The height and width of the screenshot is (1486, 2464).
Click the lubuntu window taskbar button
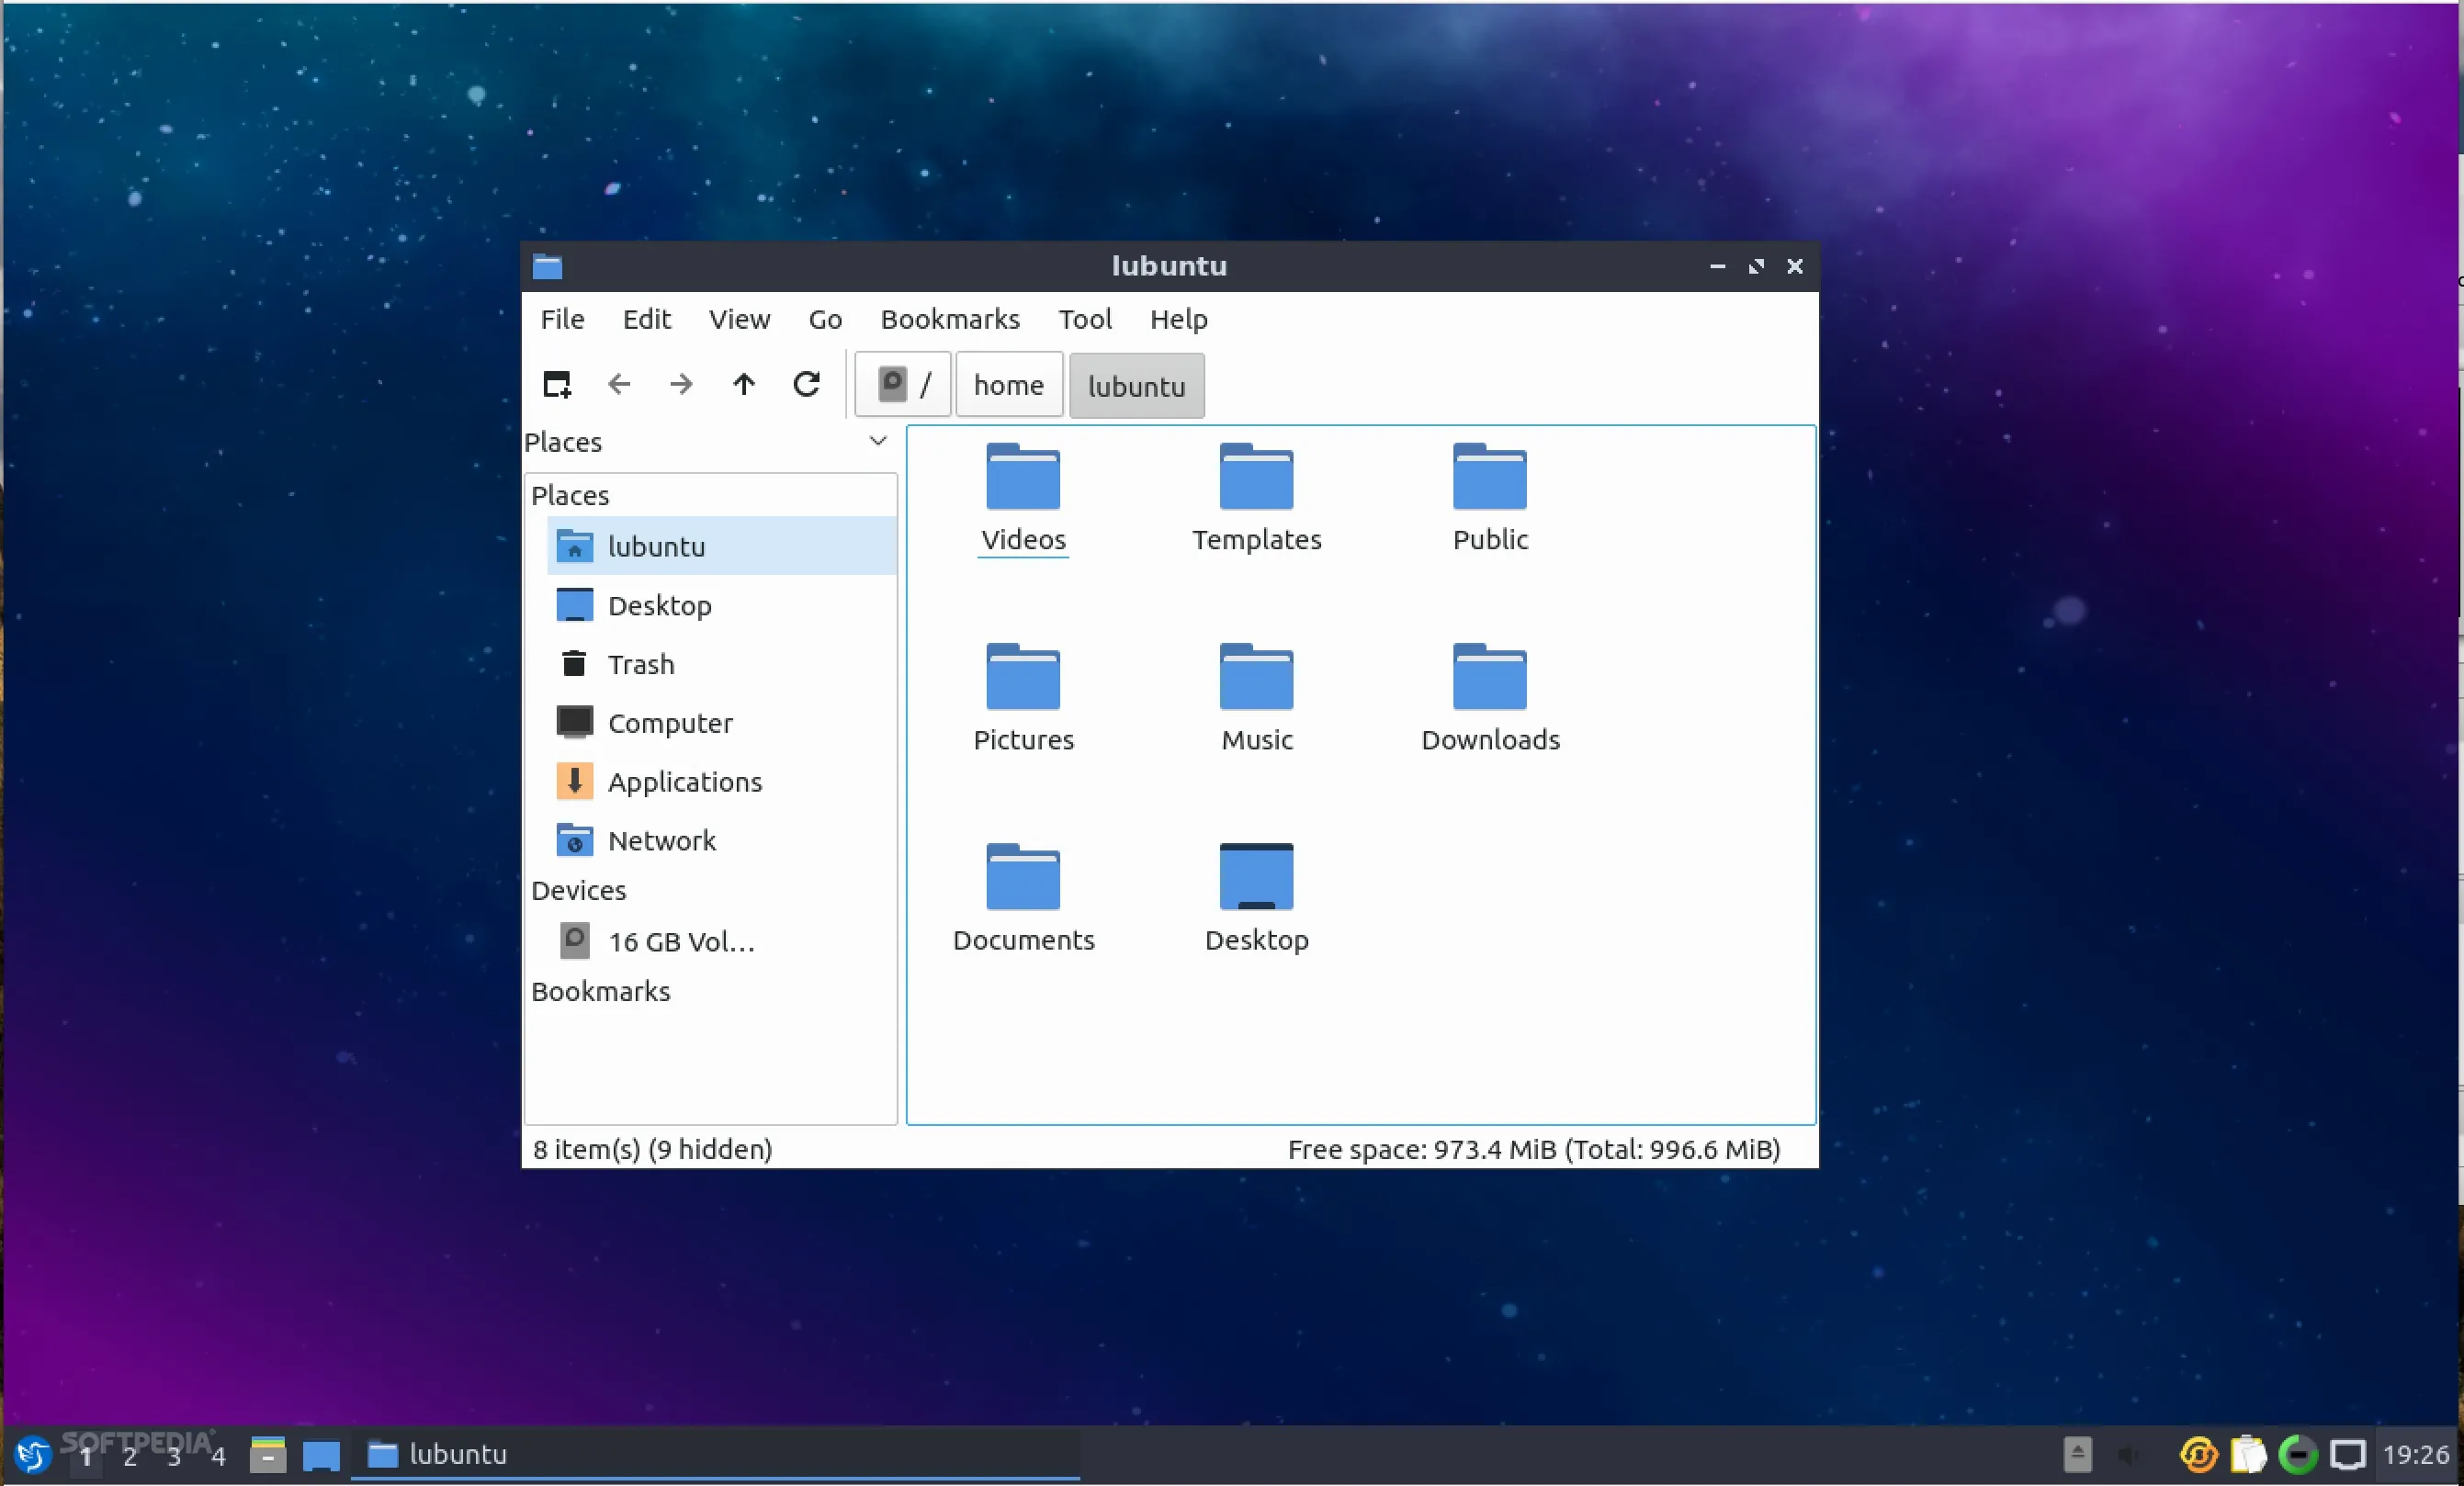click(x=715, y=1454)
